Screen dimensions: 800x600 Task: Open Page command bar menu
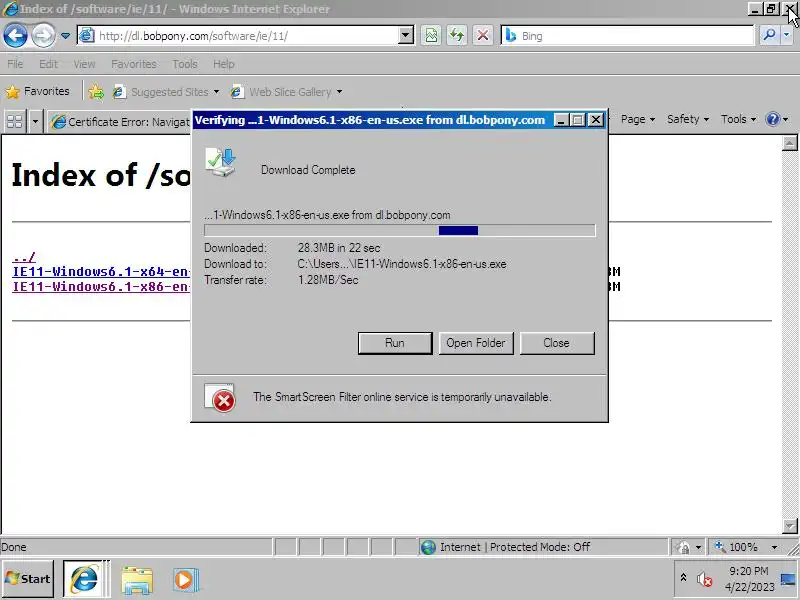pyautogui.click(x=638, y=119)
